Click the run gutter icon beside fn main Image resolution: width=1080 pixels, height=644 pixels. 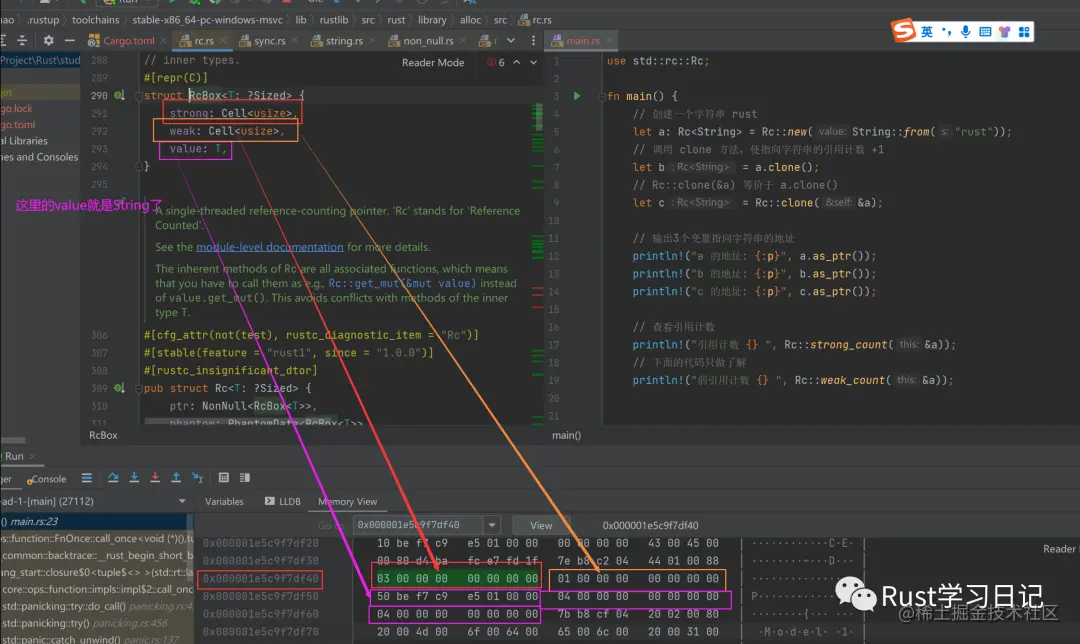(x=577, y=96)
